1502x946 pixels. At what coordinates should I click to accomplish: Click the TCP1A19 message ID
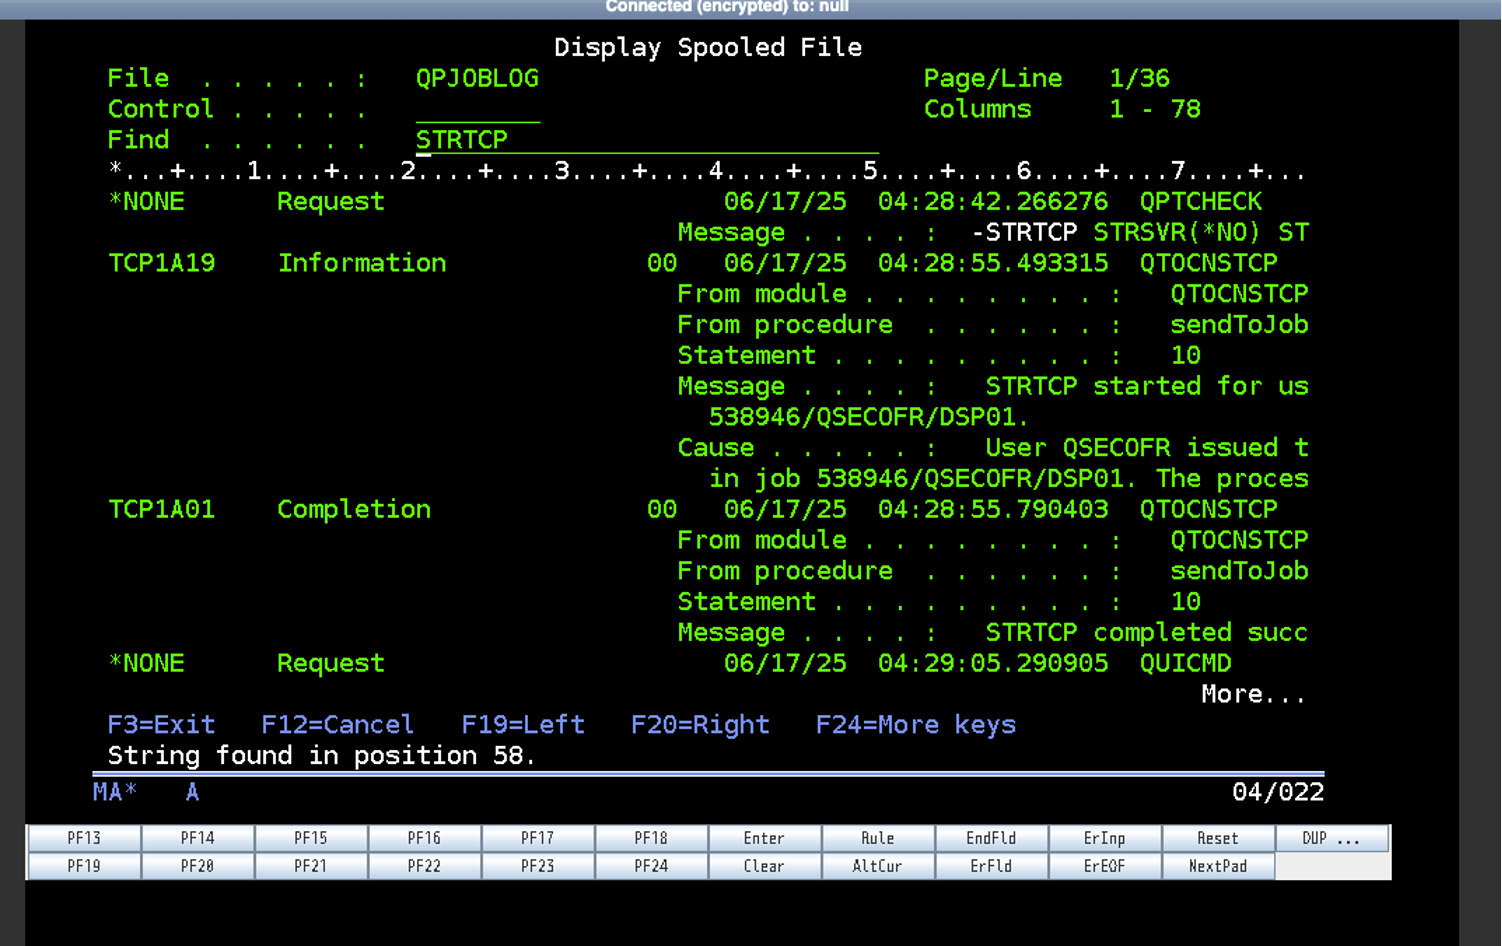[x=161, y=263]
